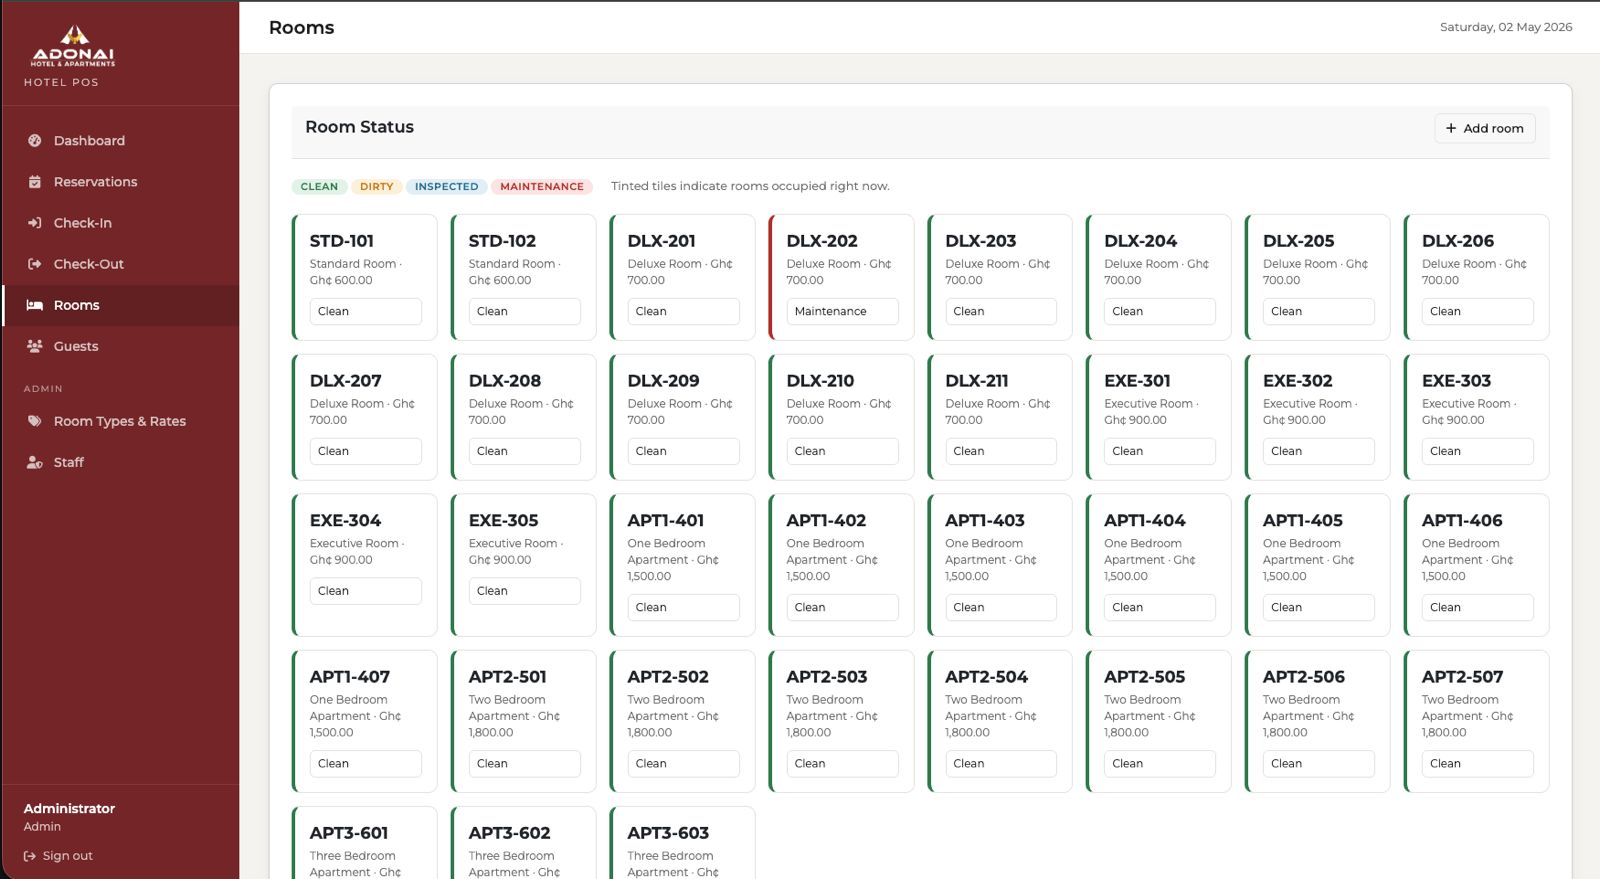Click the Sign out arrow icon

[30, 856]
